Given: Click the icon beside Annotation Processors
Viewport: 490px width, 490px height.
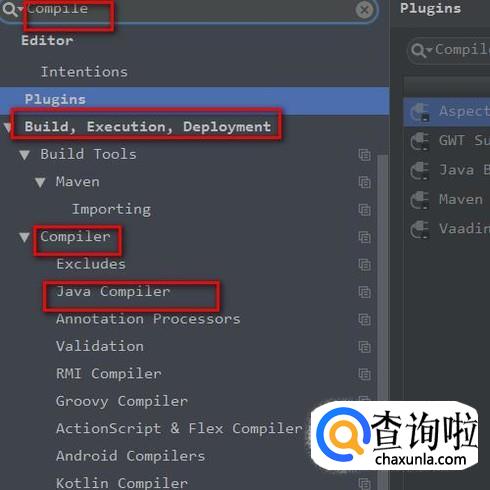Looking at the screenshot, I should coord(364,320).
